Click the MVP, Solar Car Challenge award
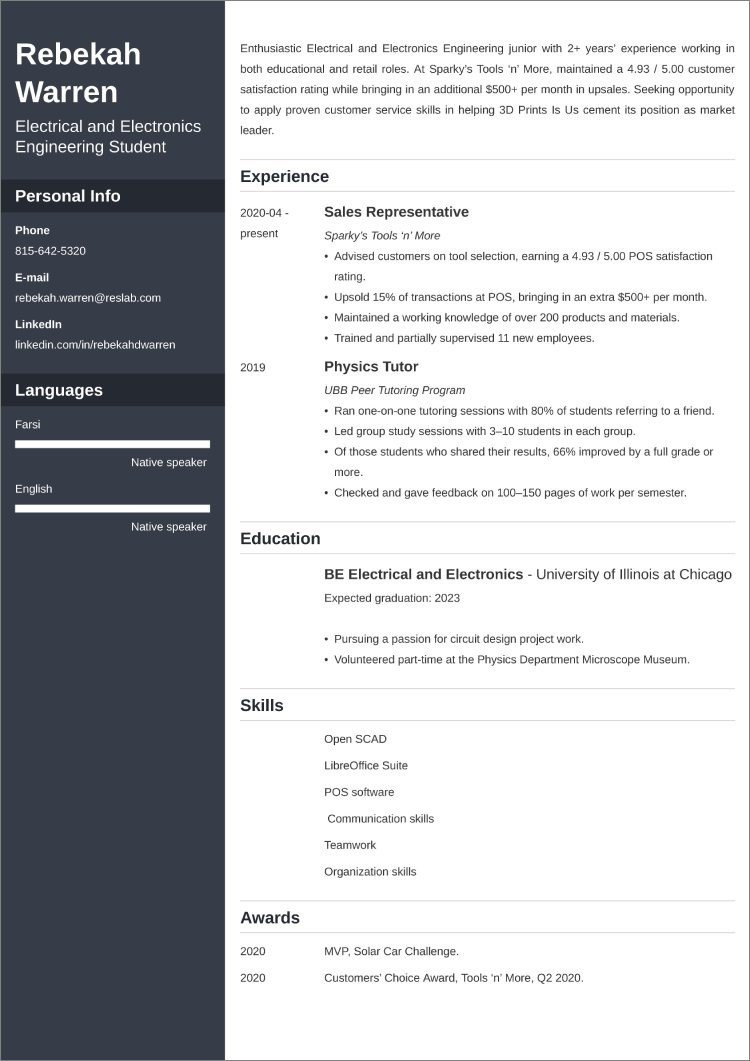750x1061 pixels. 391,951
